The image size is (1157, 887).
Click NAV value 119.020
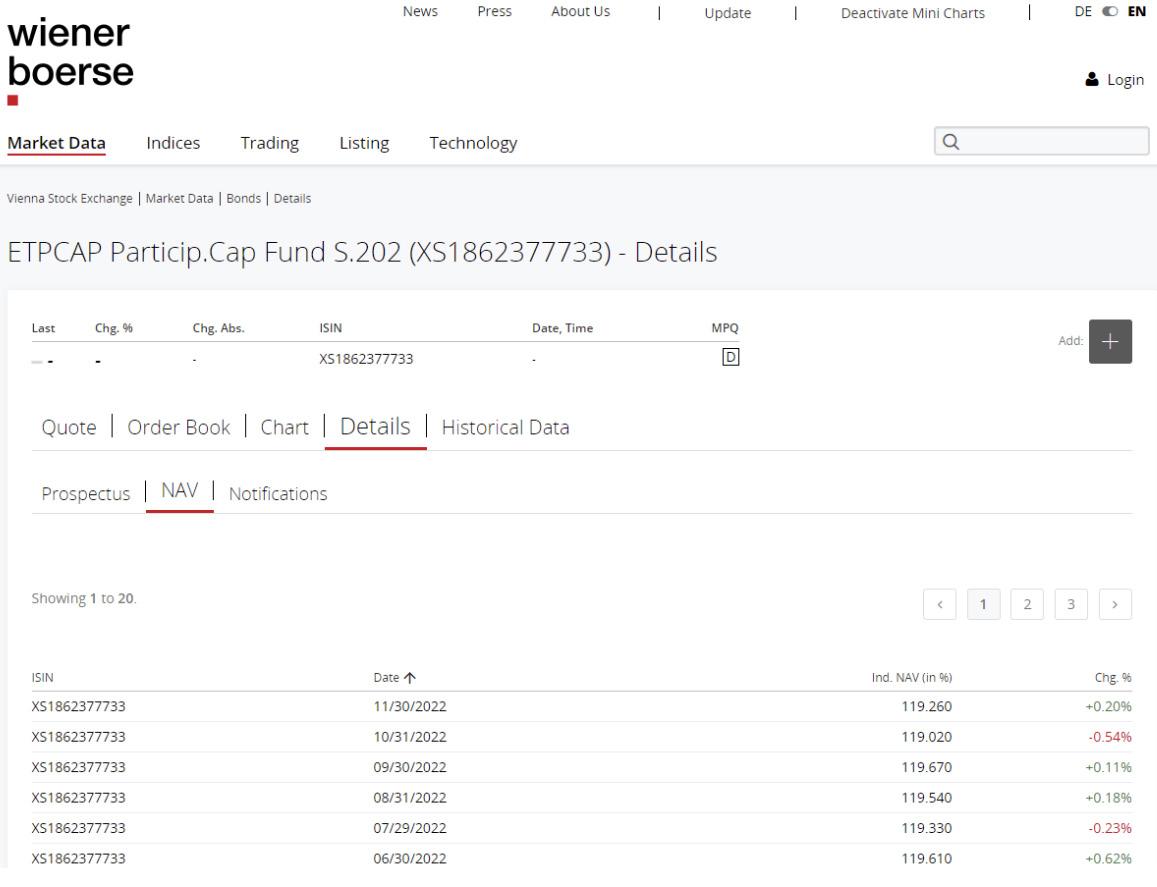pos(927,736)
